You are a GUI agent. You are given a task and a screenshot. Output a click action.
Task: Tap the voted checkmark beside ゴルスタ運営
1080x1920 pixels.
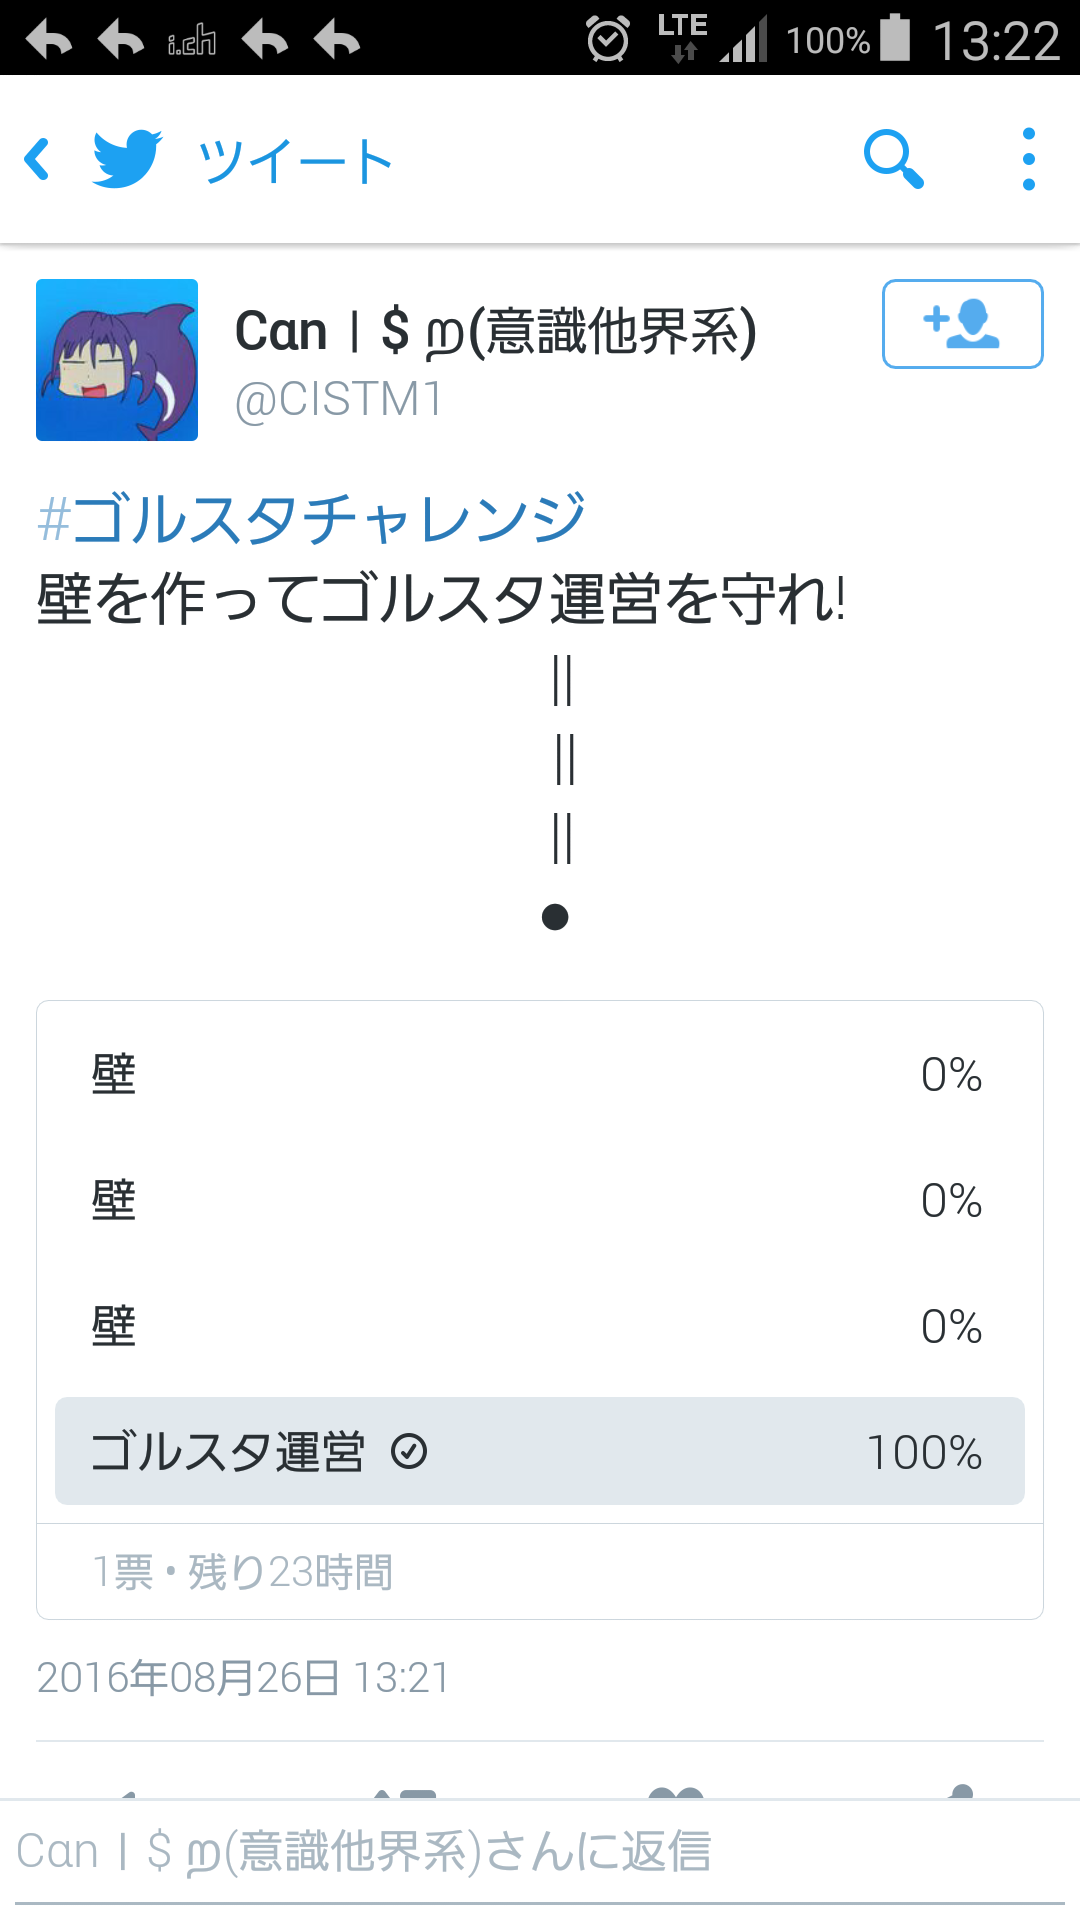click(409, 1451)
